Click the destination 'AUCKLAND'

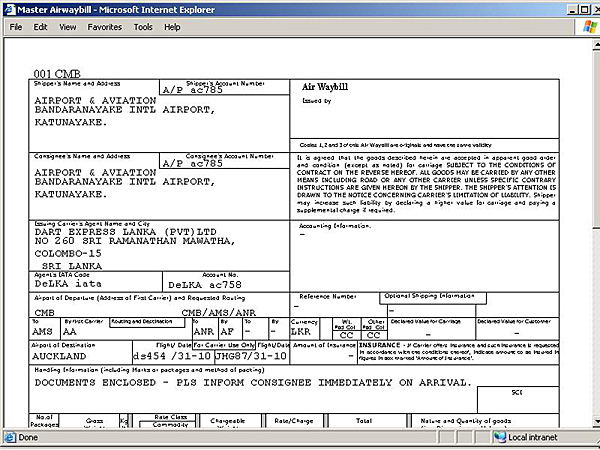[59, 356]
